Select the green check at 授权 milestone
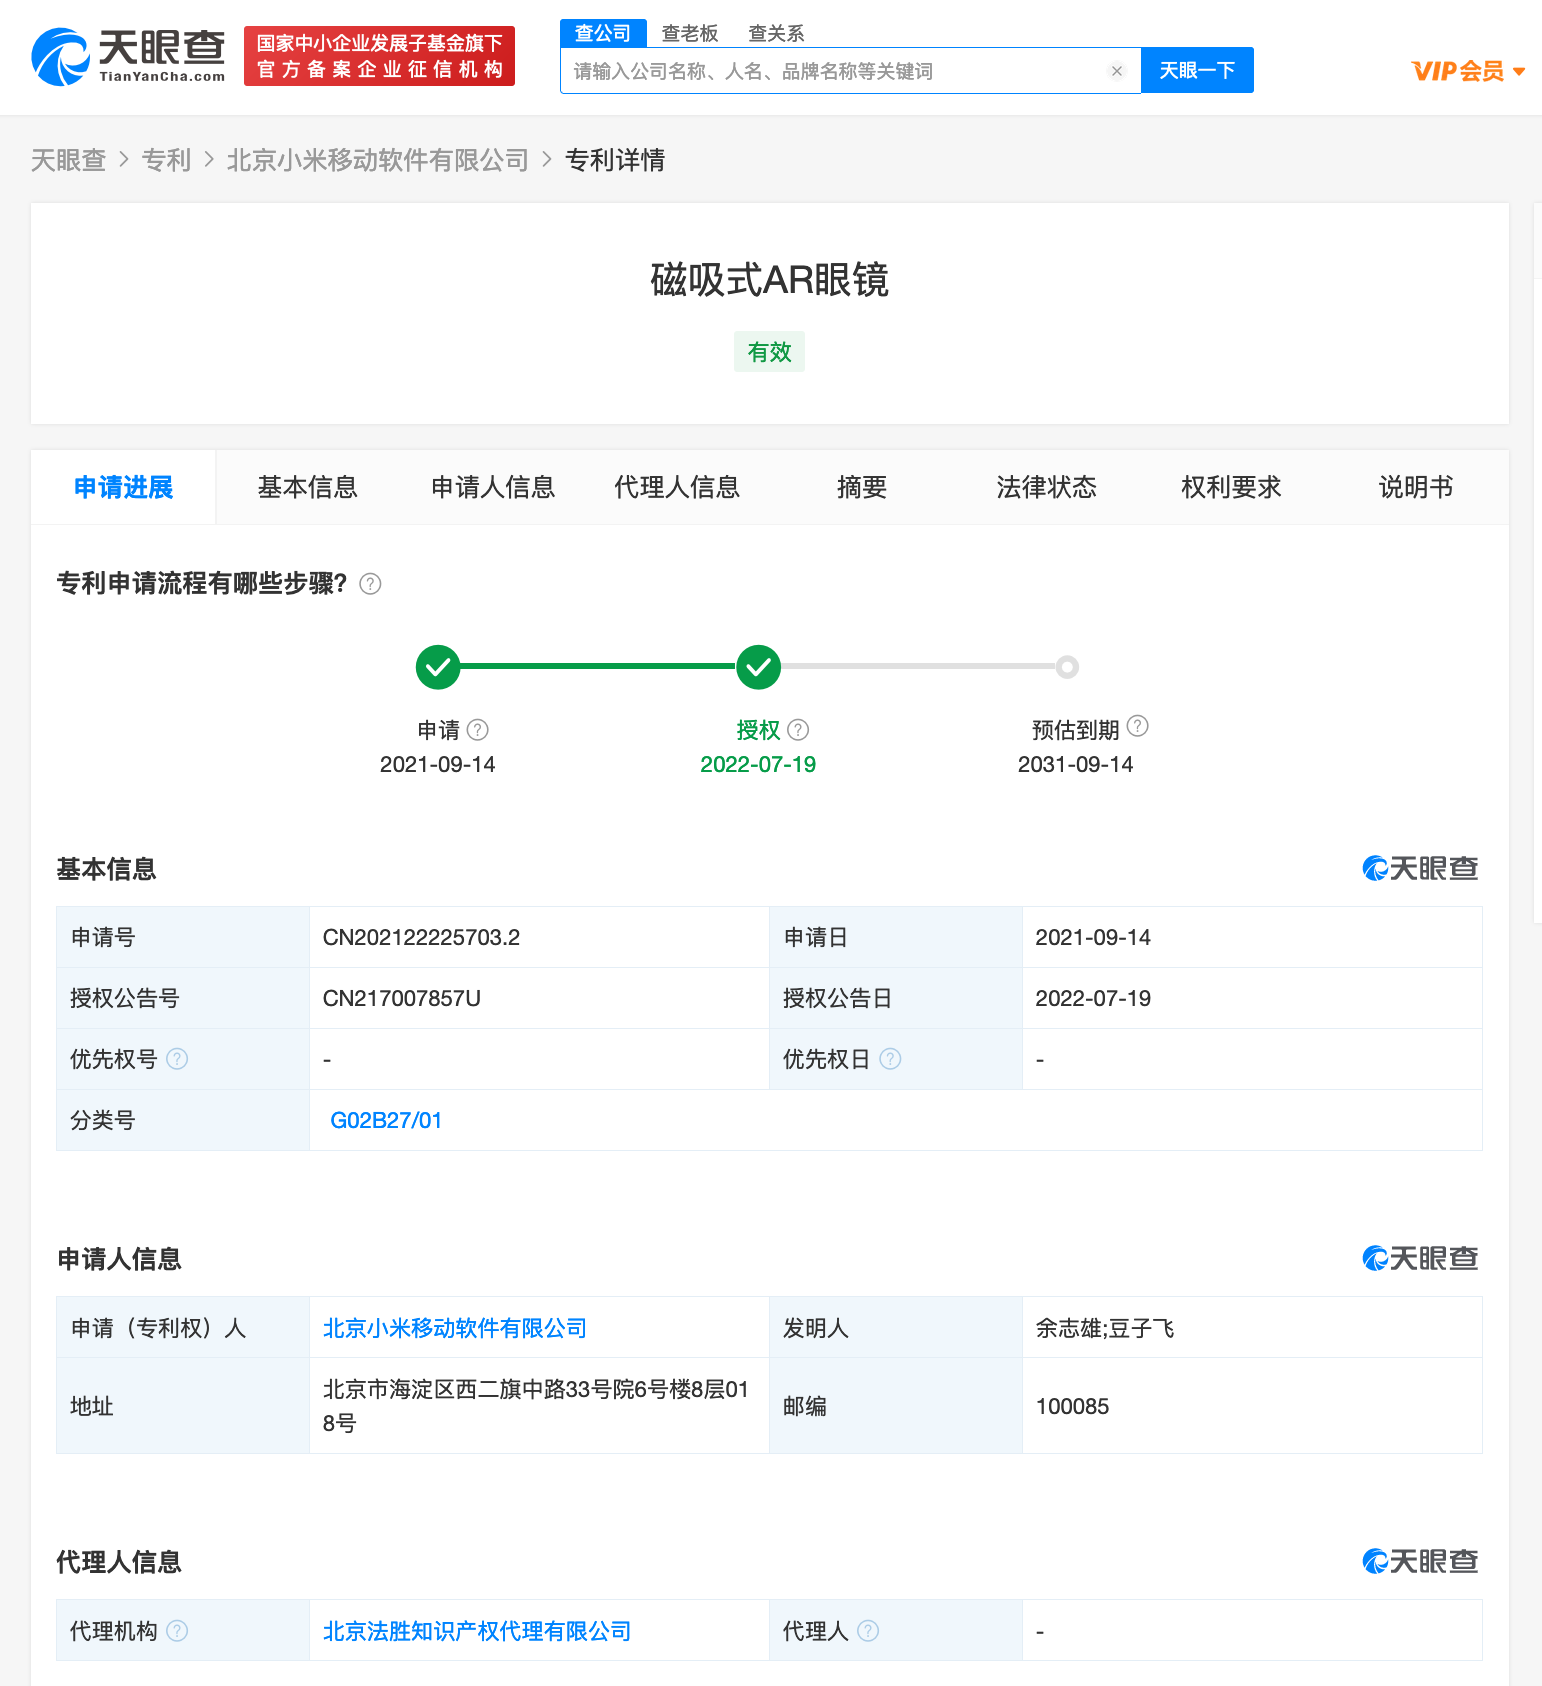The width and height of the screenshot is (1542, 1686). click(x=759, y=667)
